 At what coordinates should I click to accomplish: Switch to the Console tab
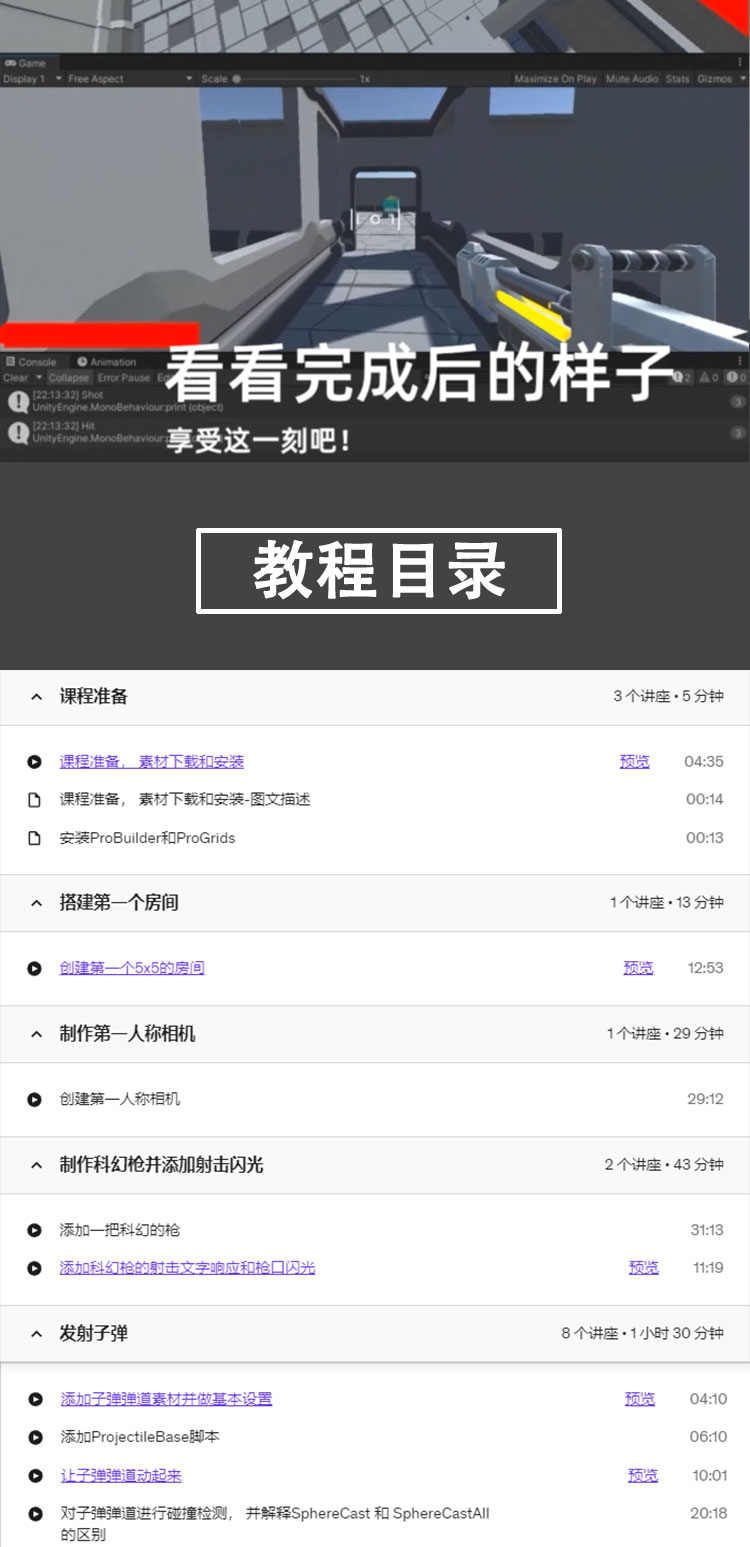tap(31, 362)
